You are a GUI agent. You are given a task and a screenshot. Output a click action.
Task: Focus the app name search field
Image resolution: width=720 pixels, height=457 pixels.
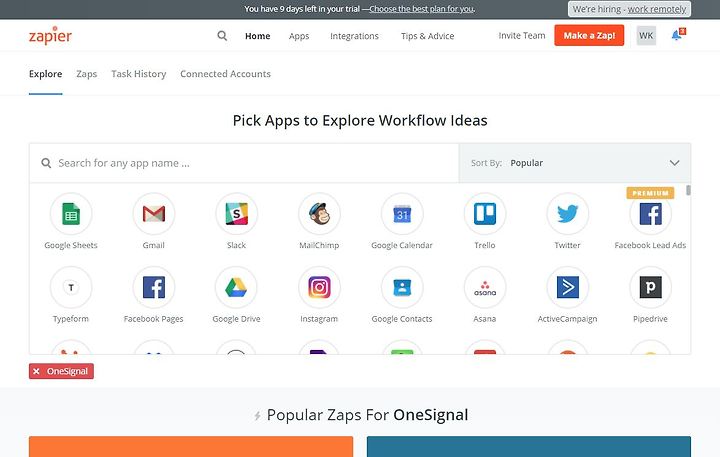point(244,163)
